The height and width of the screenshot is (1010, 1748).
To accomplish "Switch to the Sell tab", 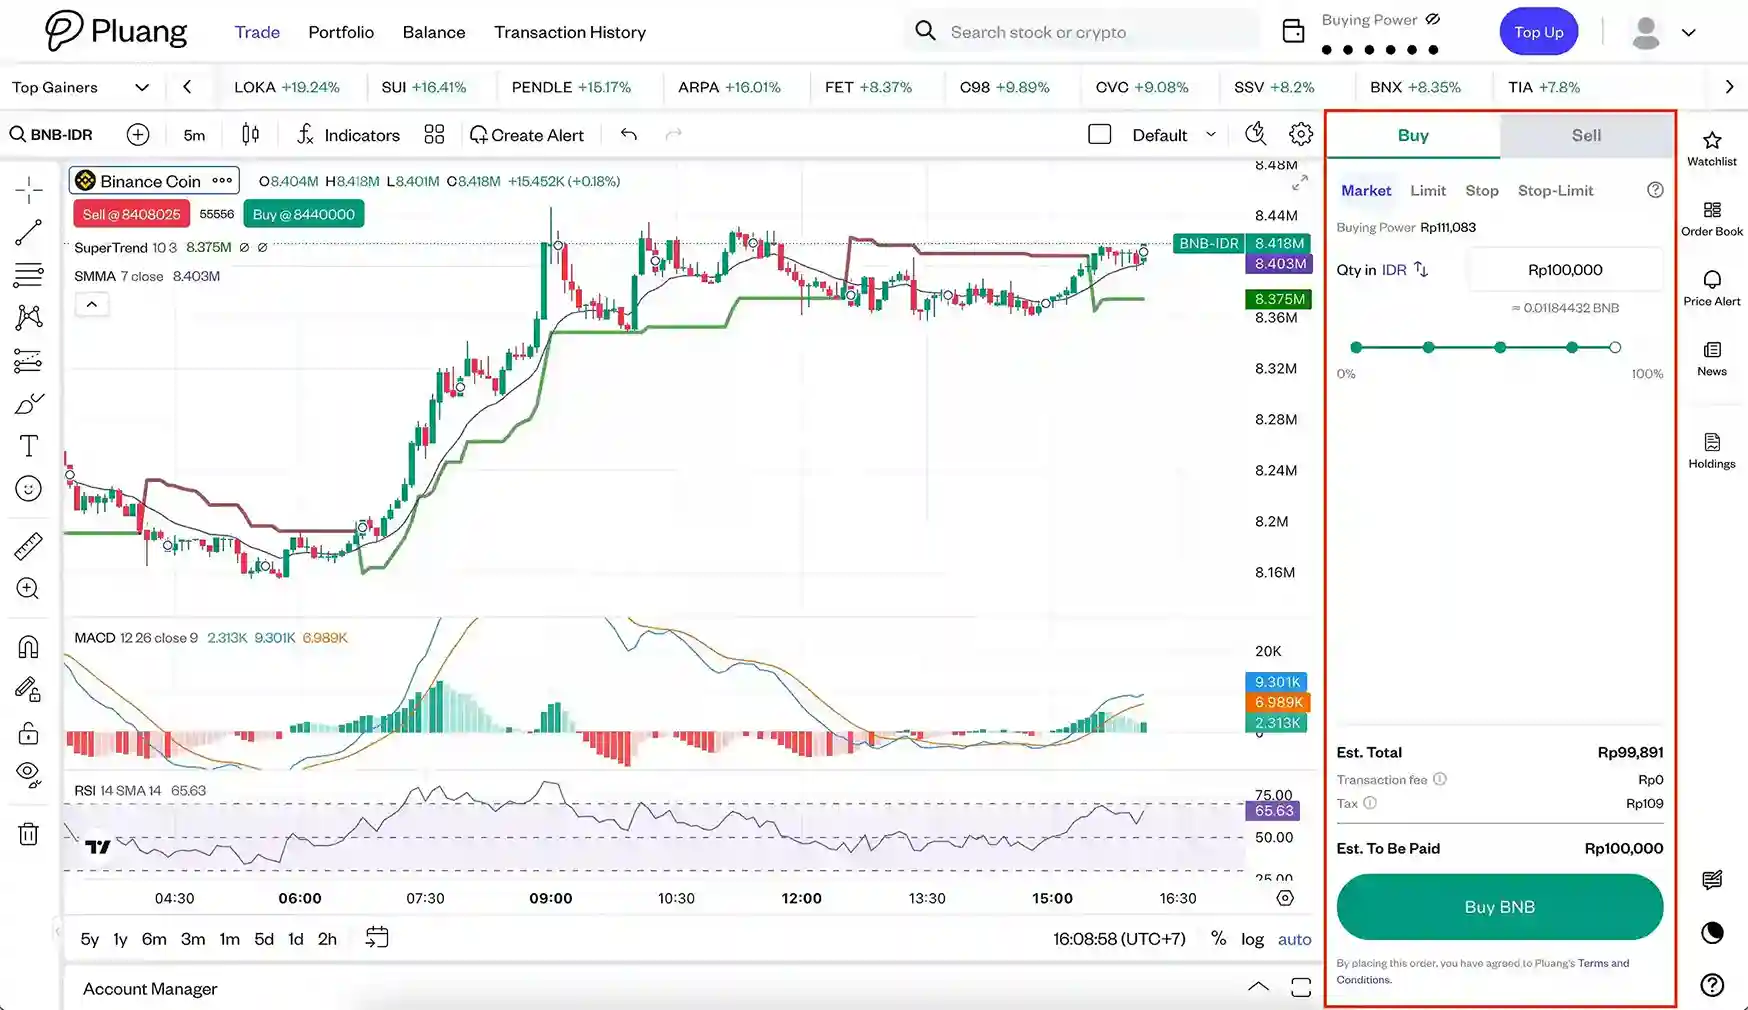I will tap(1586, 135).
